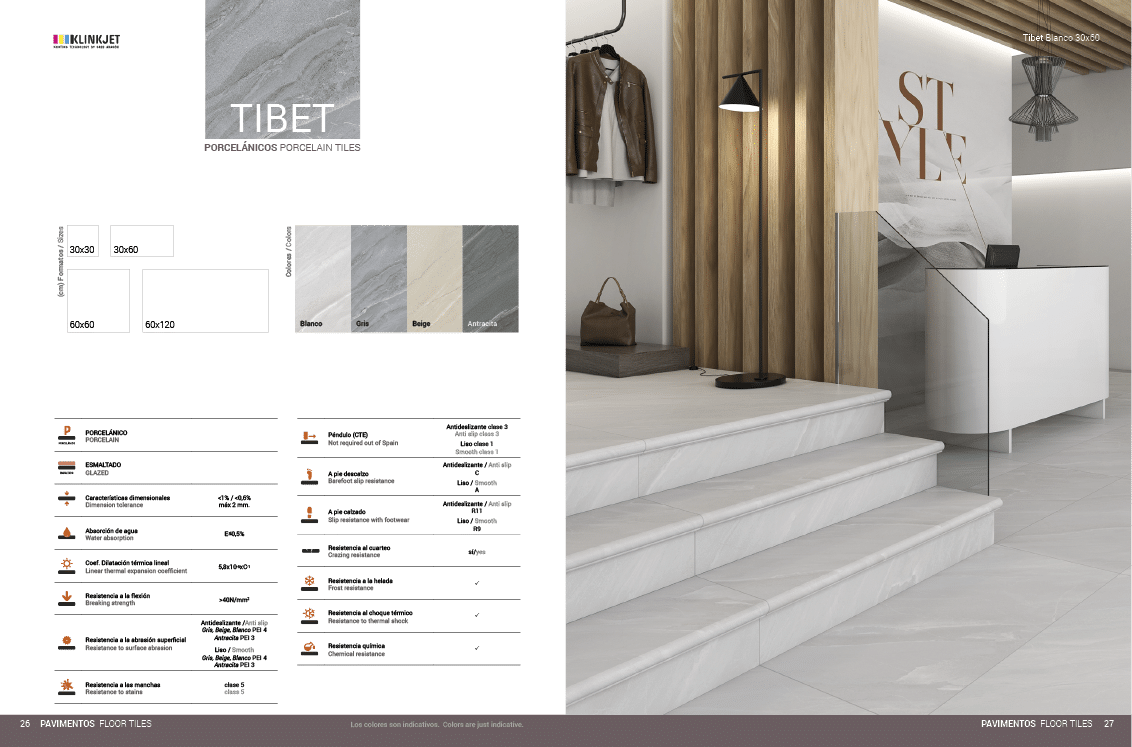Click the Péndulo (DTS) icon

(310, 437)
